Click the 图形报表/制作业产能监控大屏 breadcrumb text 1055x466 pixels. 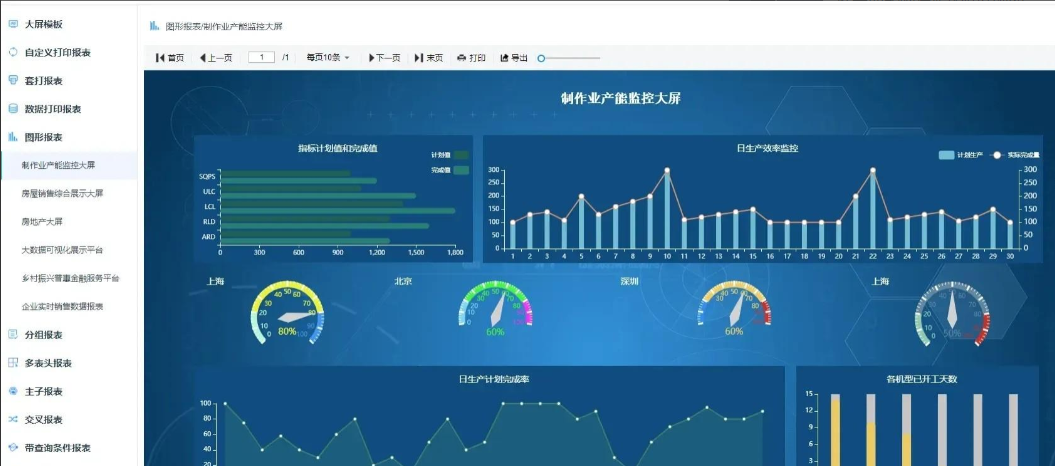pos(223,26)
